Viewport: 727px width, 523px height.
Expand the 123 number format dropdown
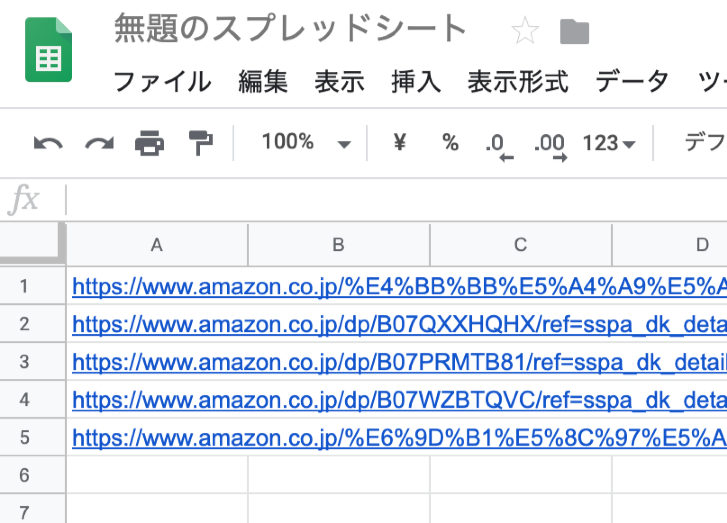click(608, 143)
